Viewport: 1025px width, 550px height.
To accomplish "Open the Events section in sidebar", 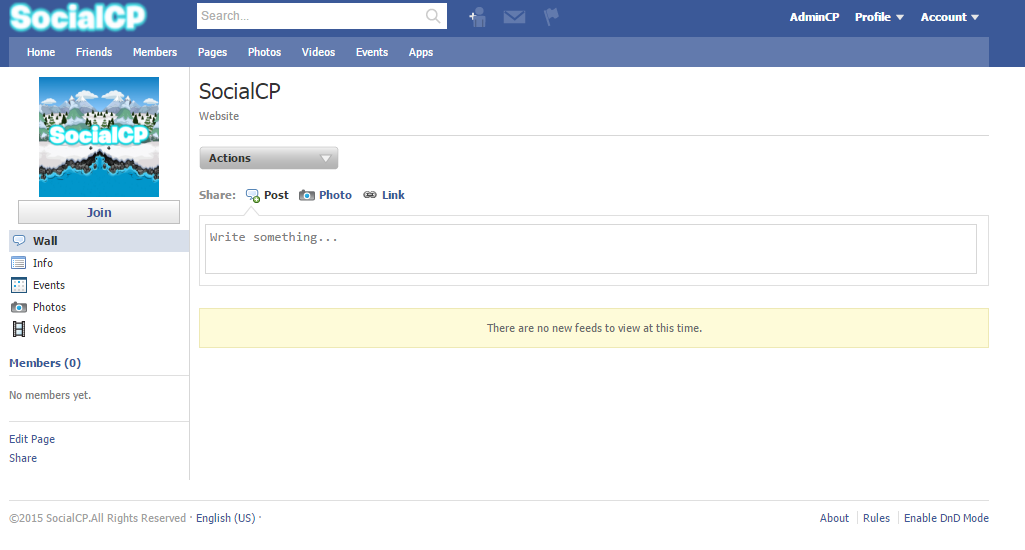I will click(x=49, y=285).
